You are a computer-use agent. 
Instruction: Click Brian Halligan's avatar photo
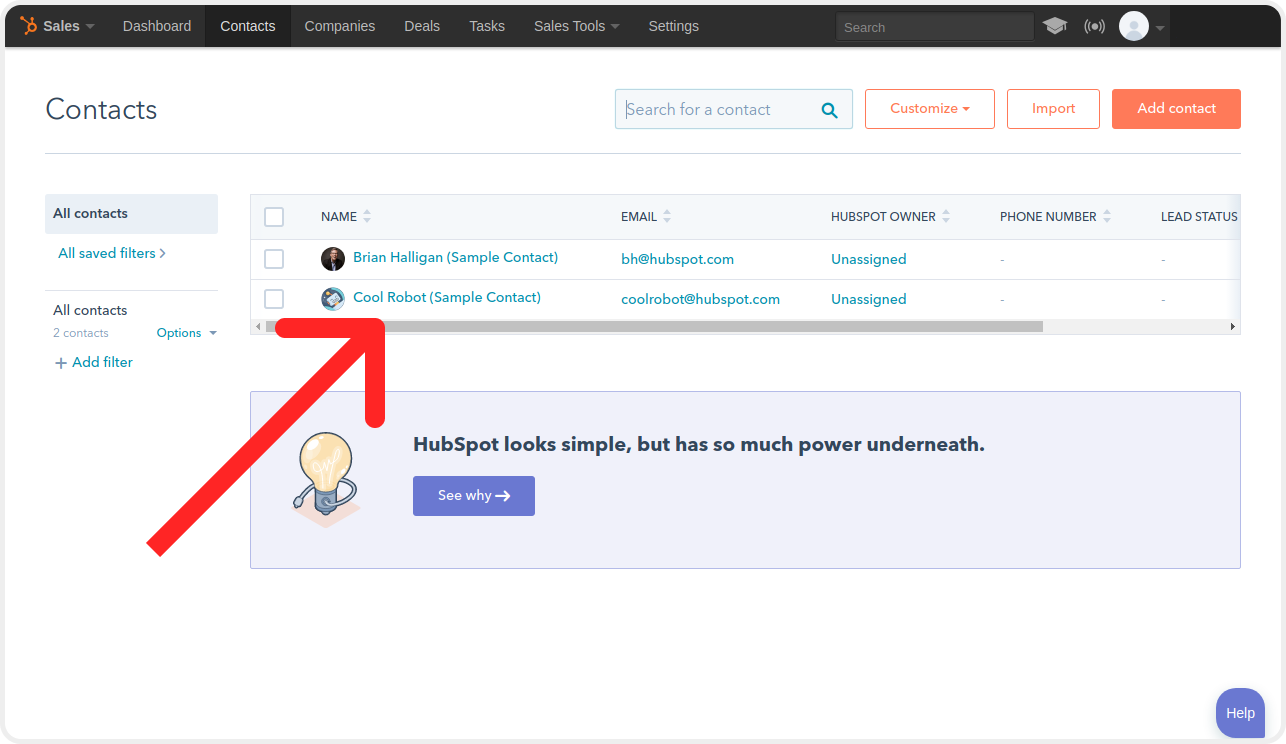click(x=333, y=259)
